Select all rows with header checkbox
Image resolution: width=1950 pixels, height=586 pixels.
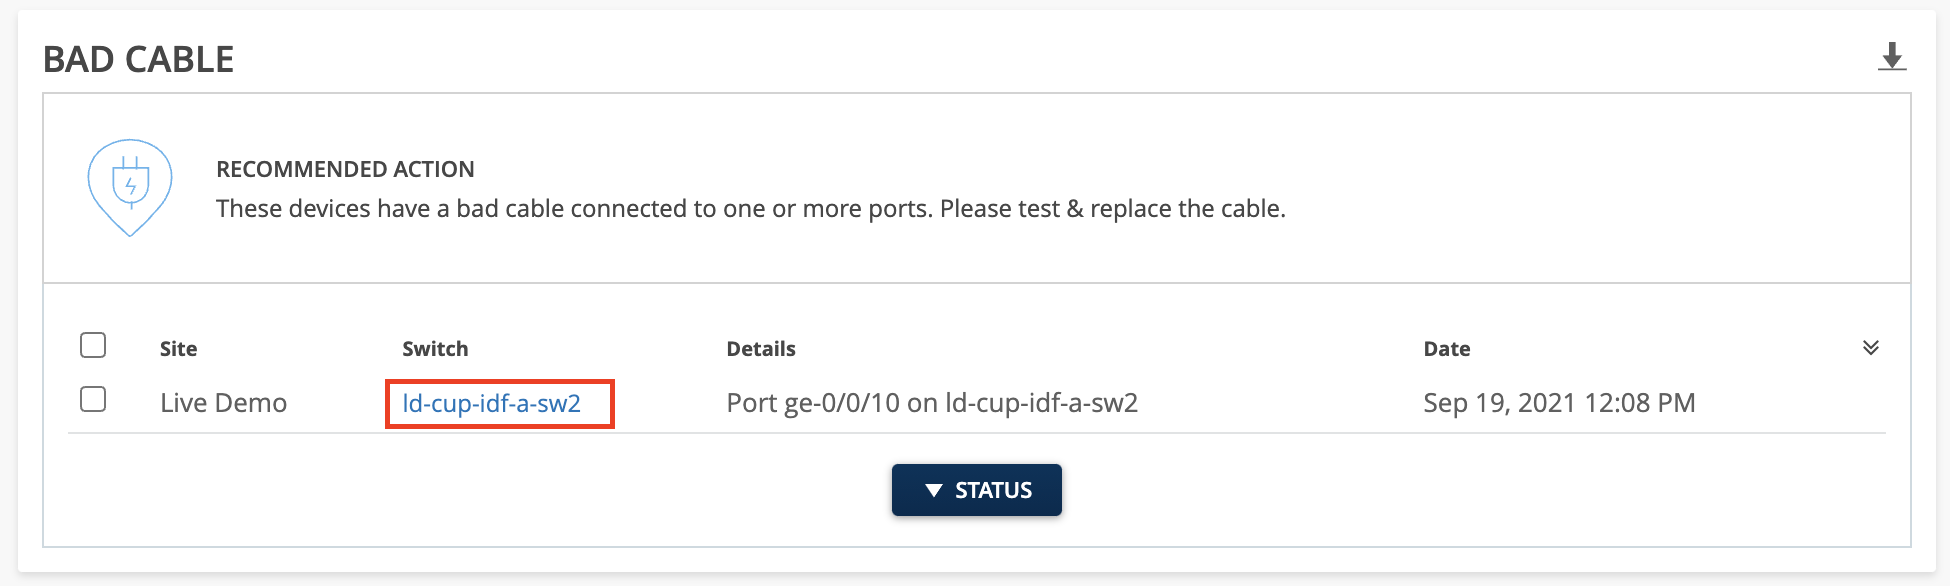point(93,346)
